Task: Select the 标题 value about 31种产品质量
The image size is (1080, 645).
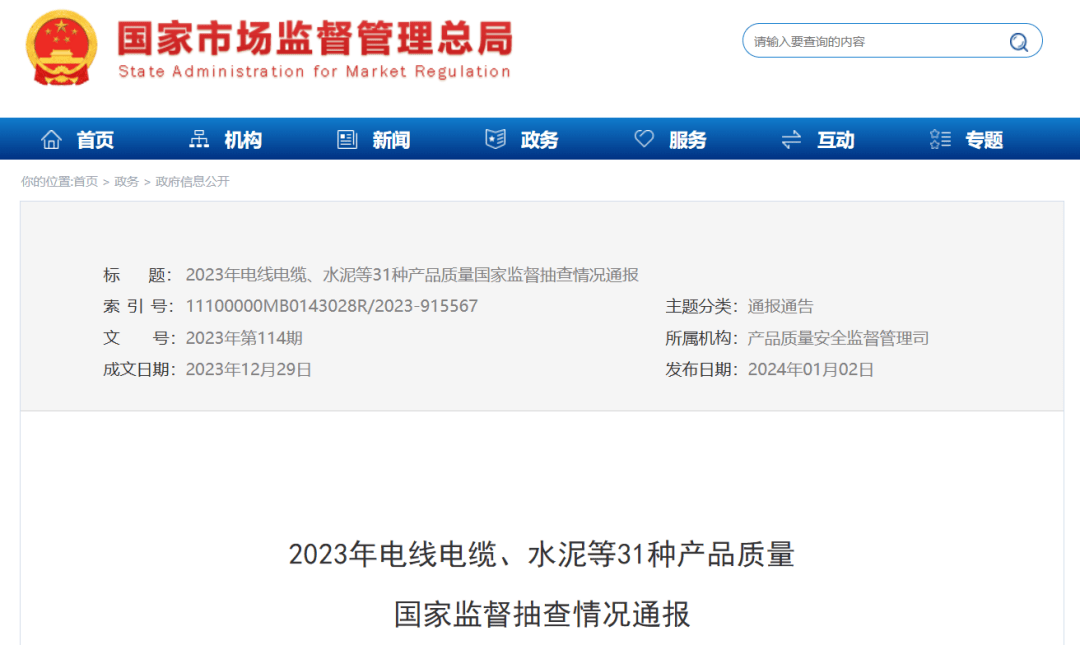Action: point(412,275)
